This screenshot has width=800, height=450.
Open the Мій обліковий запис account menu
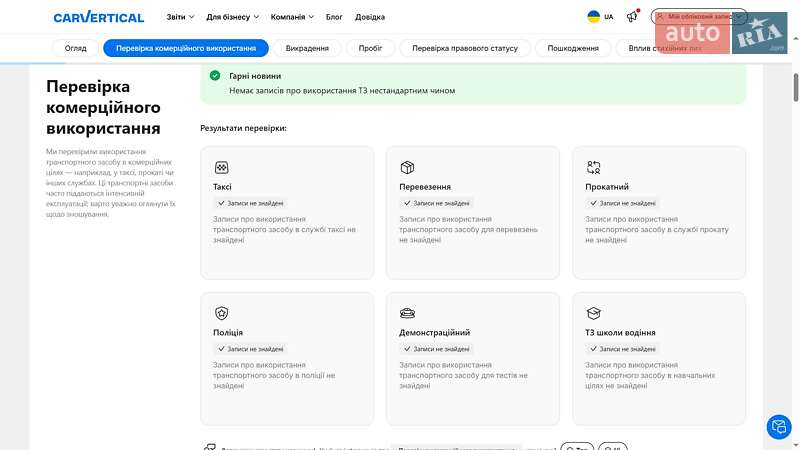(699, 17)
